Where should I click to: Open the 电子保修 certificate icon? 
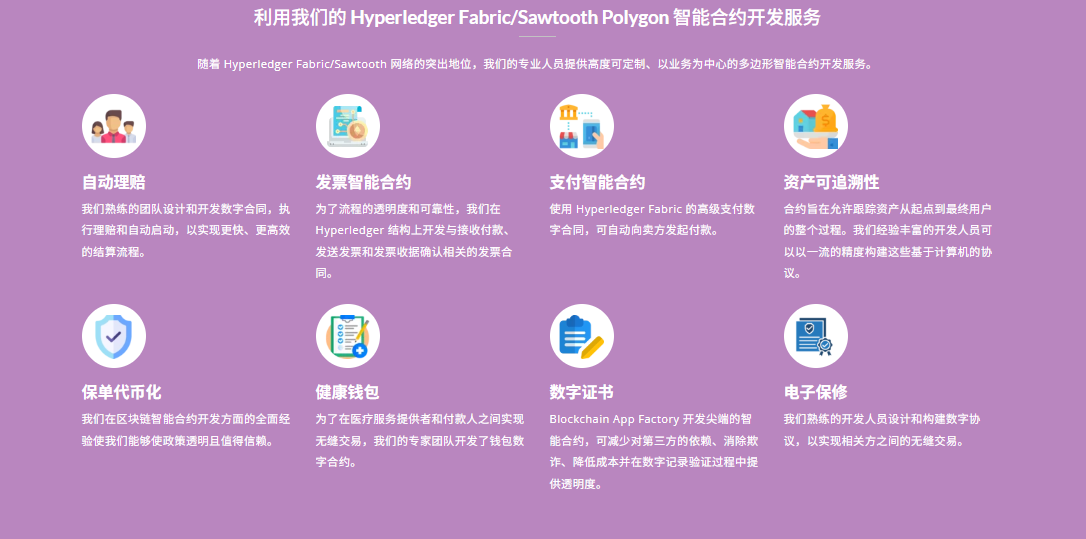pyautogui.click(x=815, y=336)
